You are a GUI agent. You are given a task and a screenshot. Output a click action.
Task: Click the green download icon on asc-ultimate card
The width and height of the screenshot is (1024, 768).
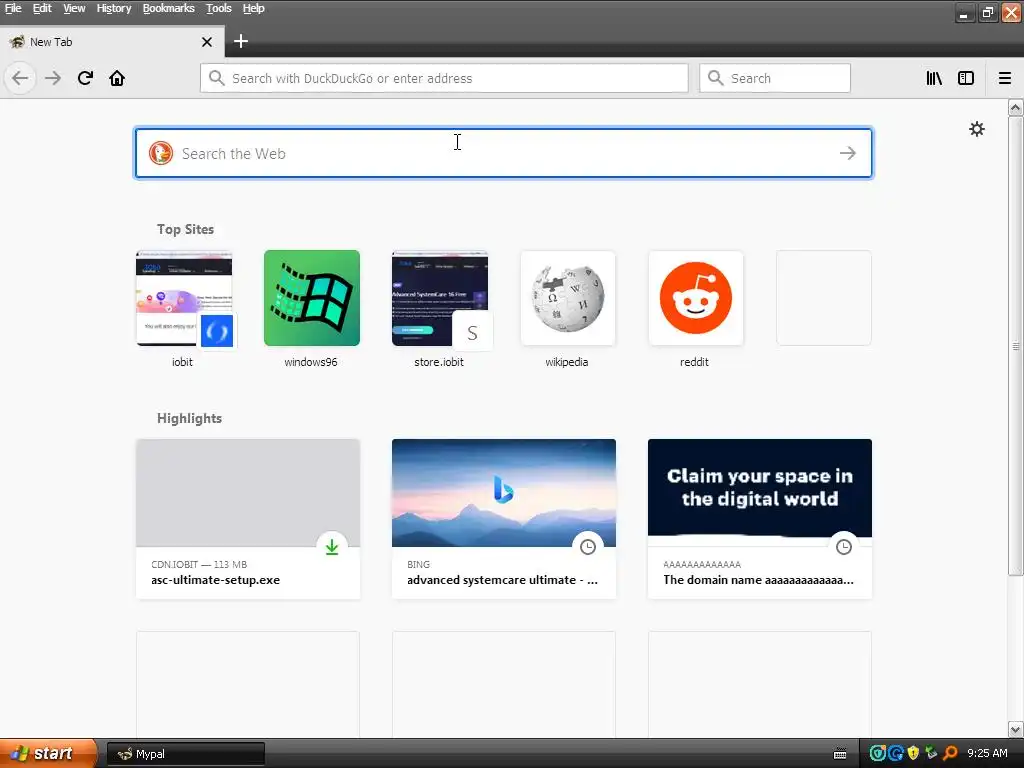click(x=332, y=547)
